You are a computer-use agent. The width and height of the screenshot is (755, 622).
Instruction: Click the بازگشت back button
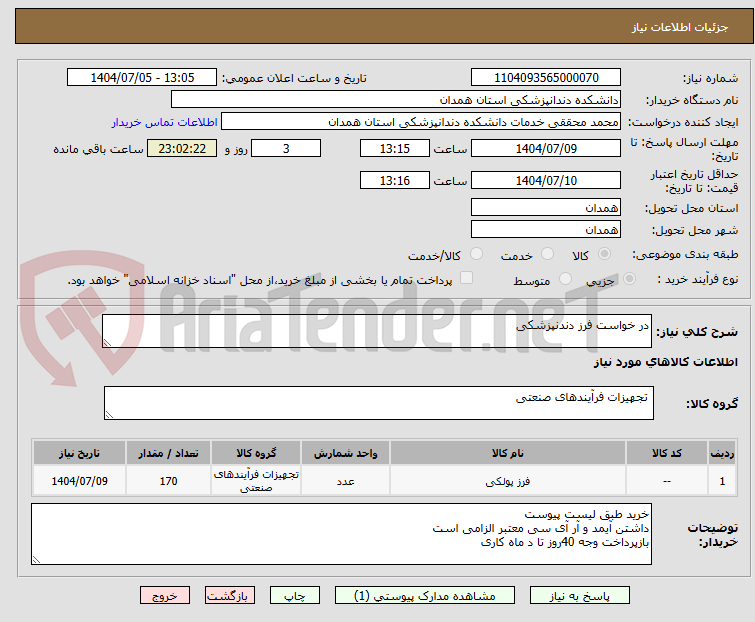pos(230,596)
